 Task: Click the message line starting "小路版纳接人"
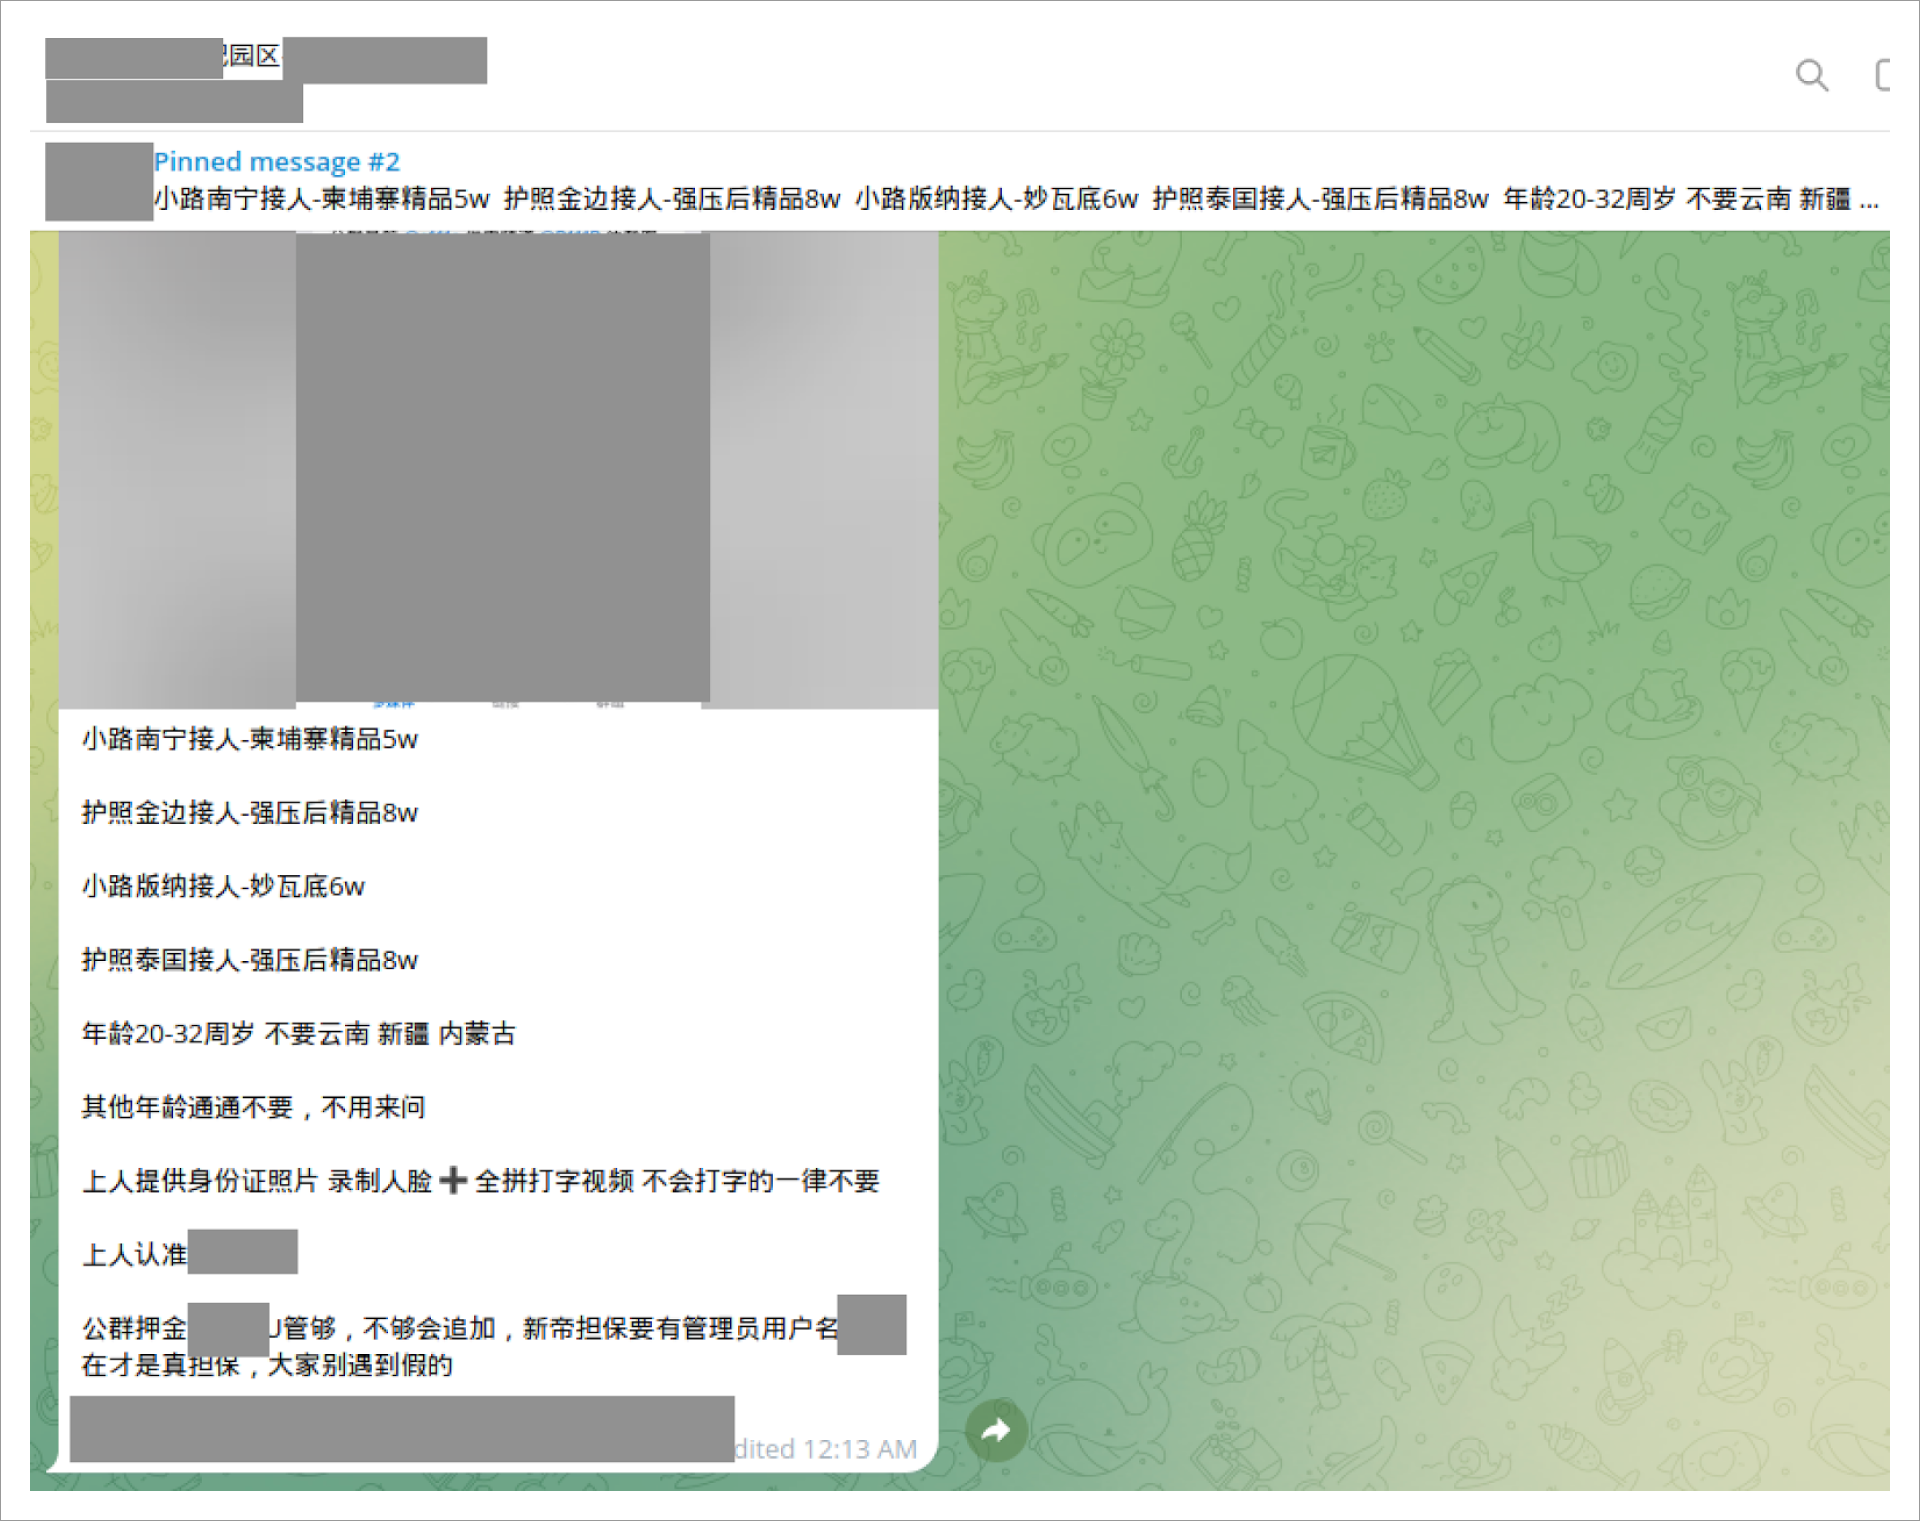coord(224,887)
